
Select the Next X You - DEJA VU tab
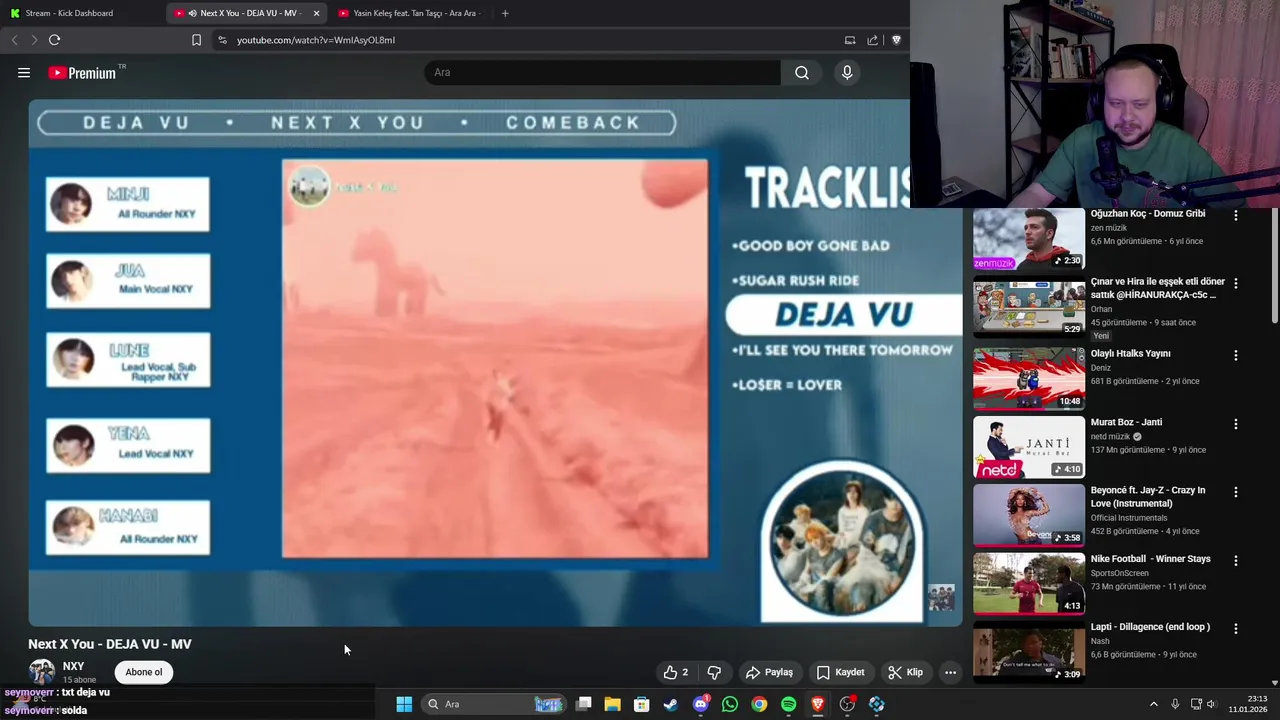[244, 13]
